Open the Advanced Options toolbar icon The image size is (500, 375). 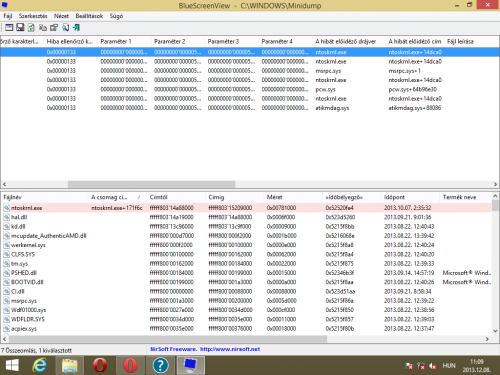point(9,28)
